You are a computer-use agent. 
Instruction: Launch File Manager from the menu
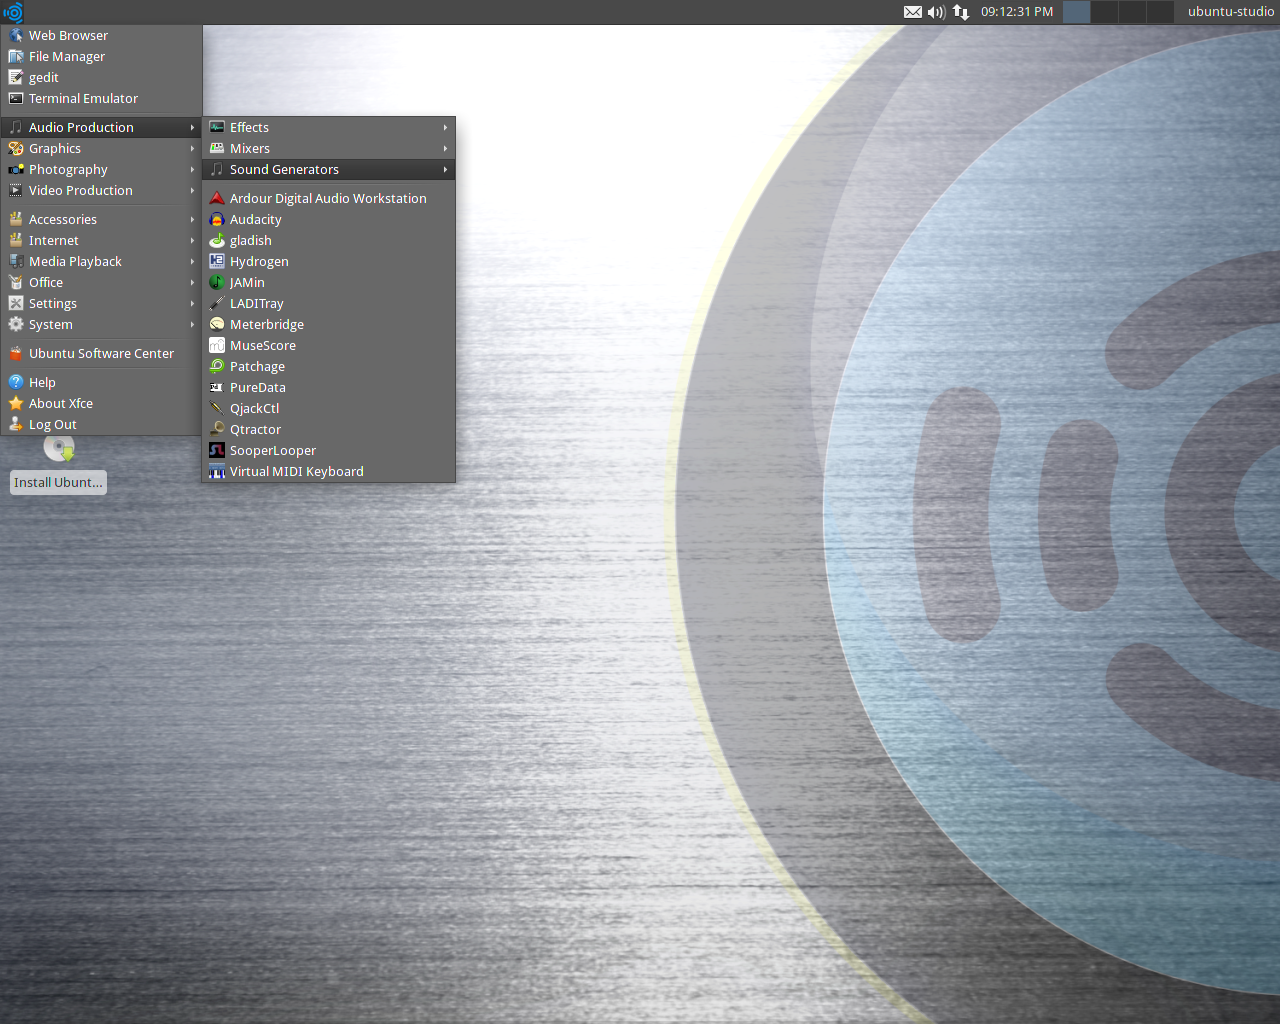tap(102, 56)
